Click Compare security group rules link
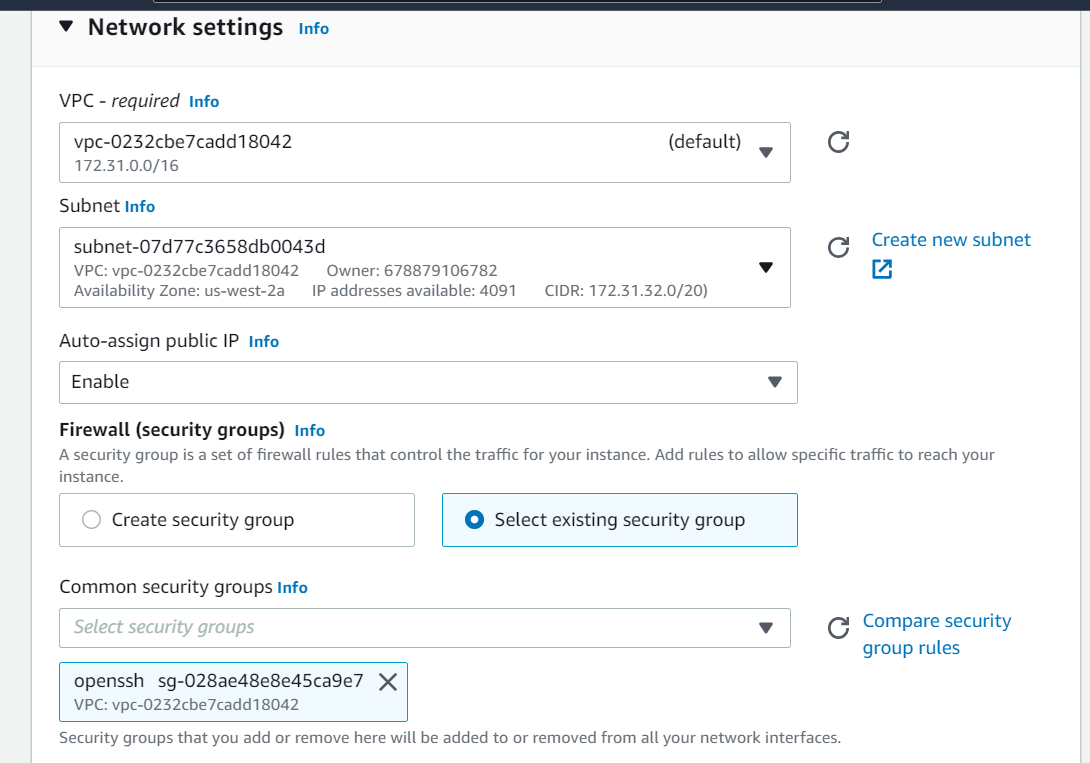Image resolution: width=1090 pixels, height=763 pixels. [x=936, y=634]
